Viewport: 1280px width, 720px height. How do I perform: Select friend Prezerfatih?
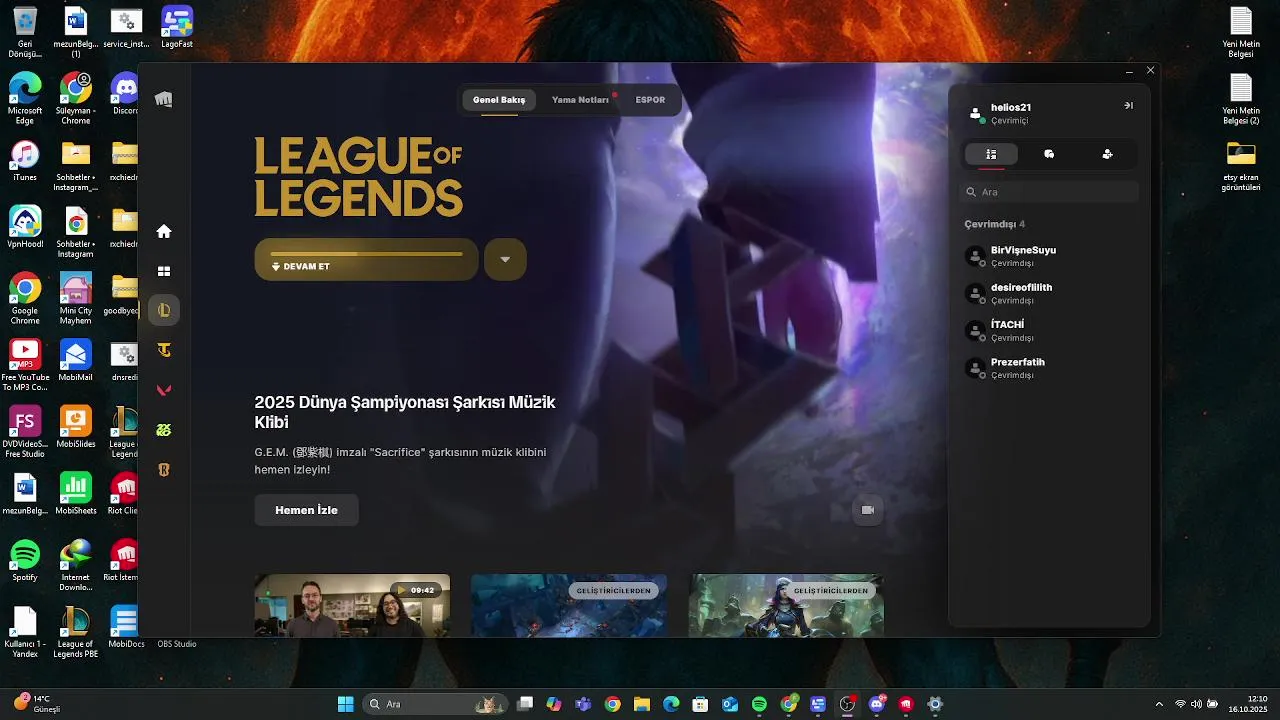[x=1049, y=367]
